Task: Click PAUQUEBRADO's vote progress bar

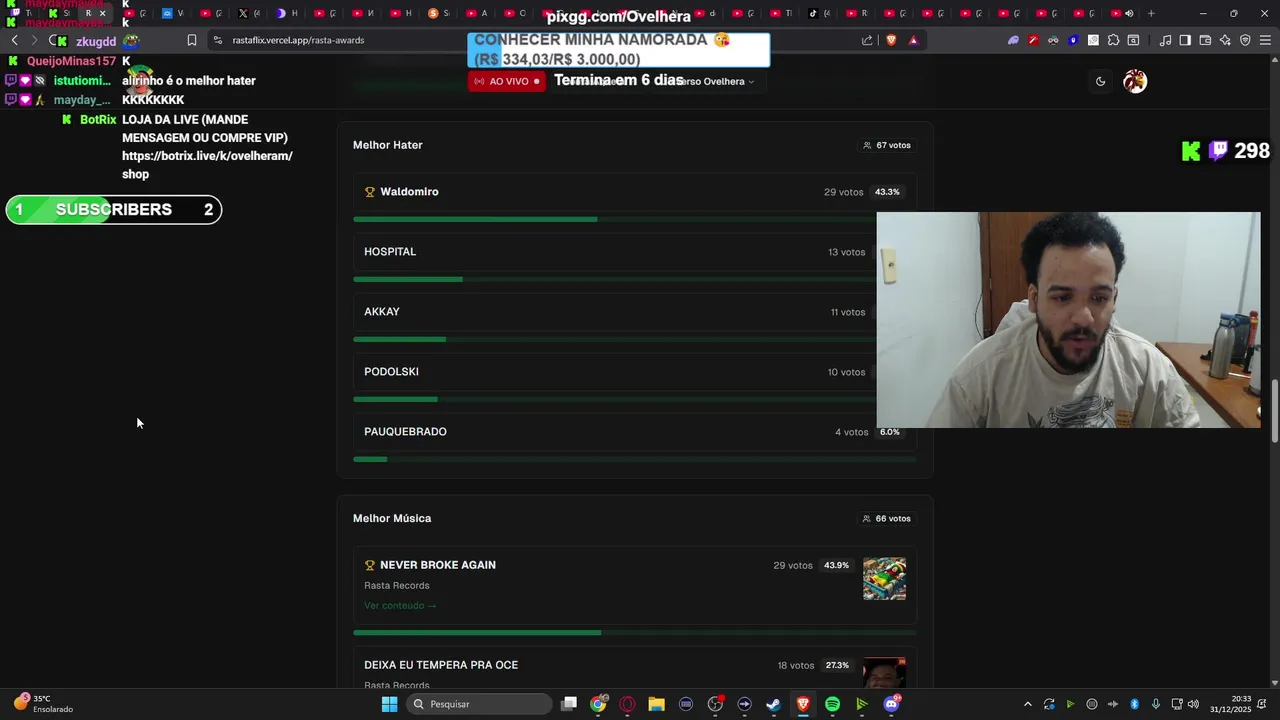Action: [x=635, y=459]
